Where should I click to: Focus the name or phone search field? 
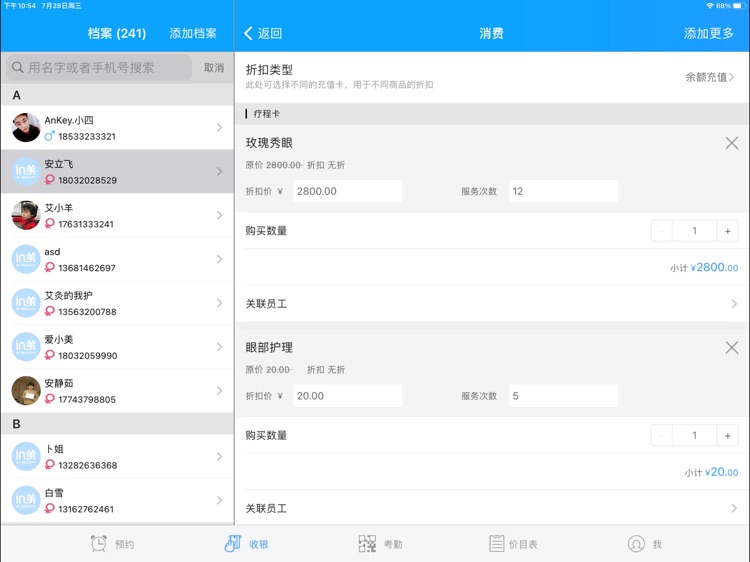99,67
